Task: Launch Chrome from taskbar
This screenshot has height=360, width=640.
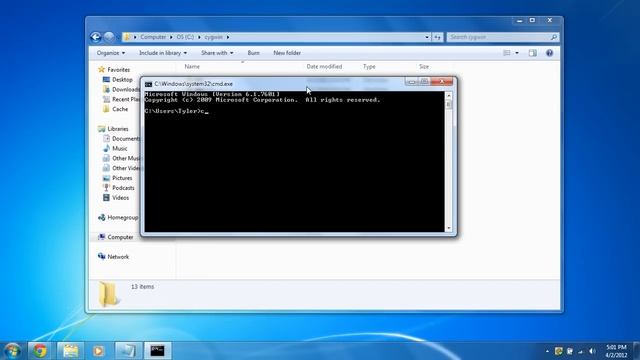Action: pyautogui.click(x=40, y=351)
